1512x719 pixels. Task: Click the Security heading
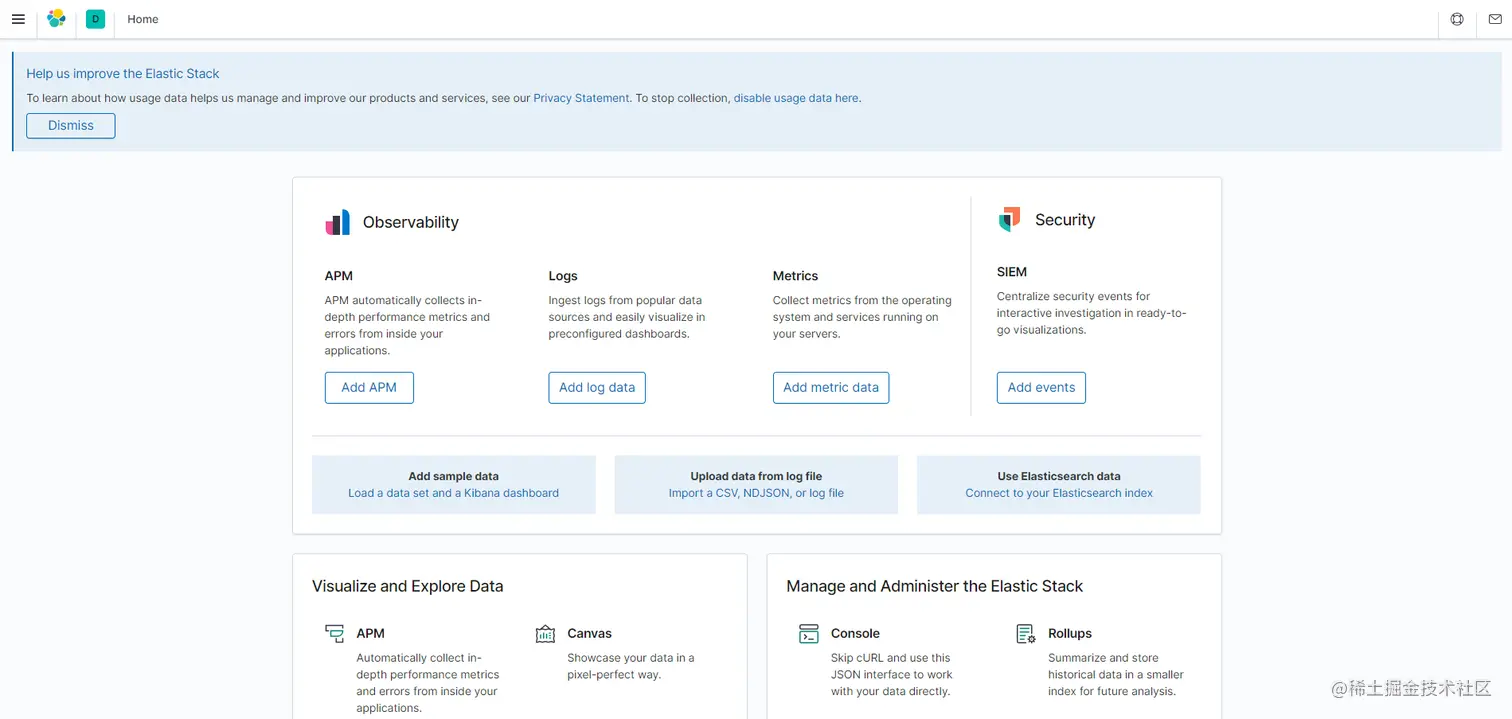tap(1065, 220)
